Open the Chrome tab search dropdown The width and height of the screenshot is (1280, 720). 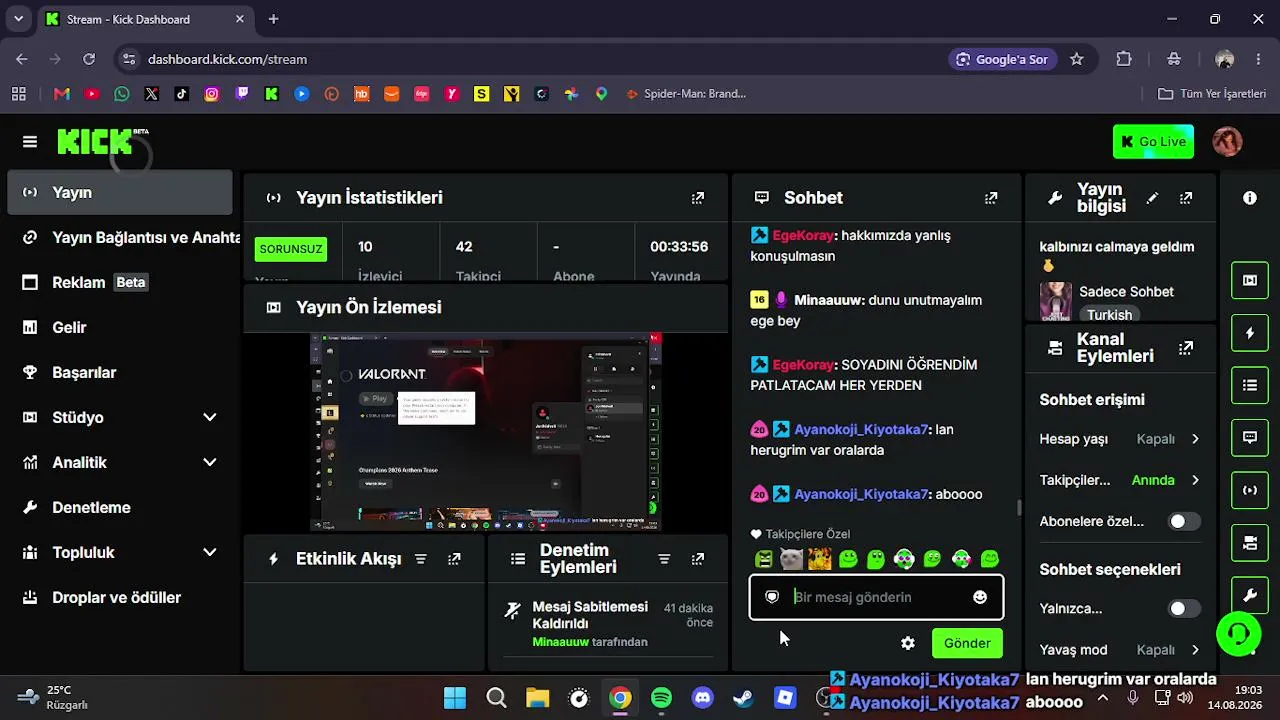coord(18,19)
